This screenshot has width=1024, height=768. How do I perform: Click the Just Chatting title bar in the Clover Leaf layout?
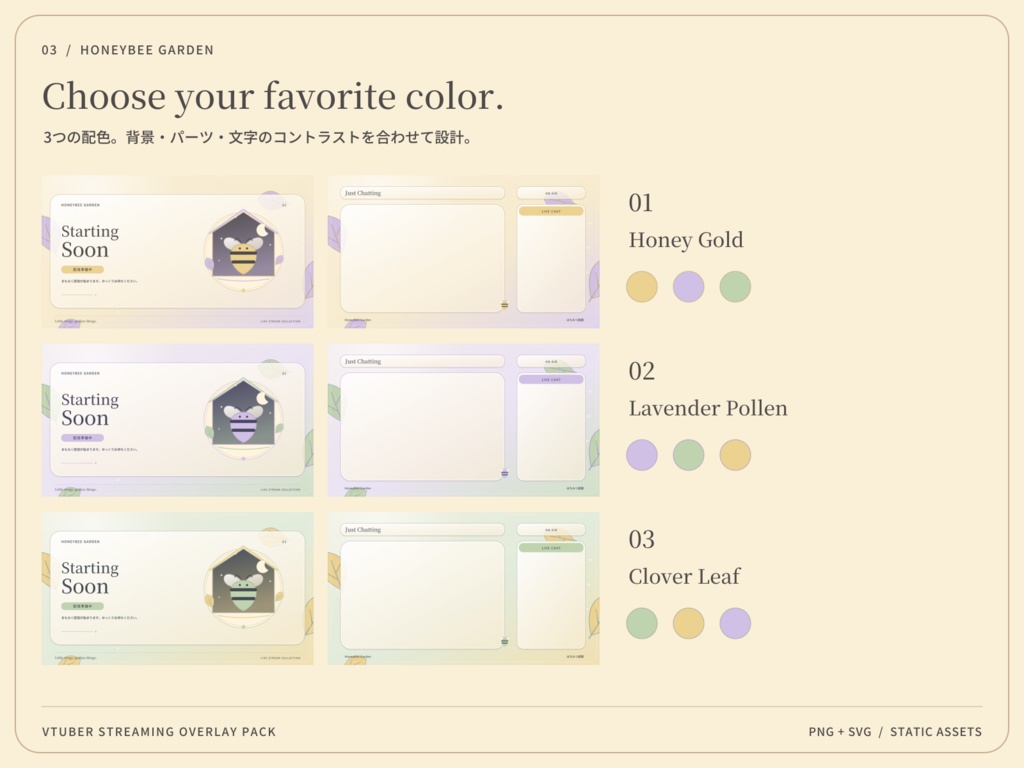(423, 530)
